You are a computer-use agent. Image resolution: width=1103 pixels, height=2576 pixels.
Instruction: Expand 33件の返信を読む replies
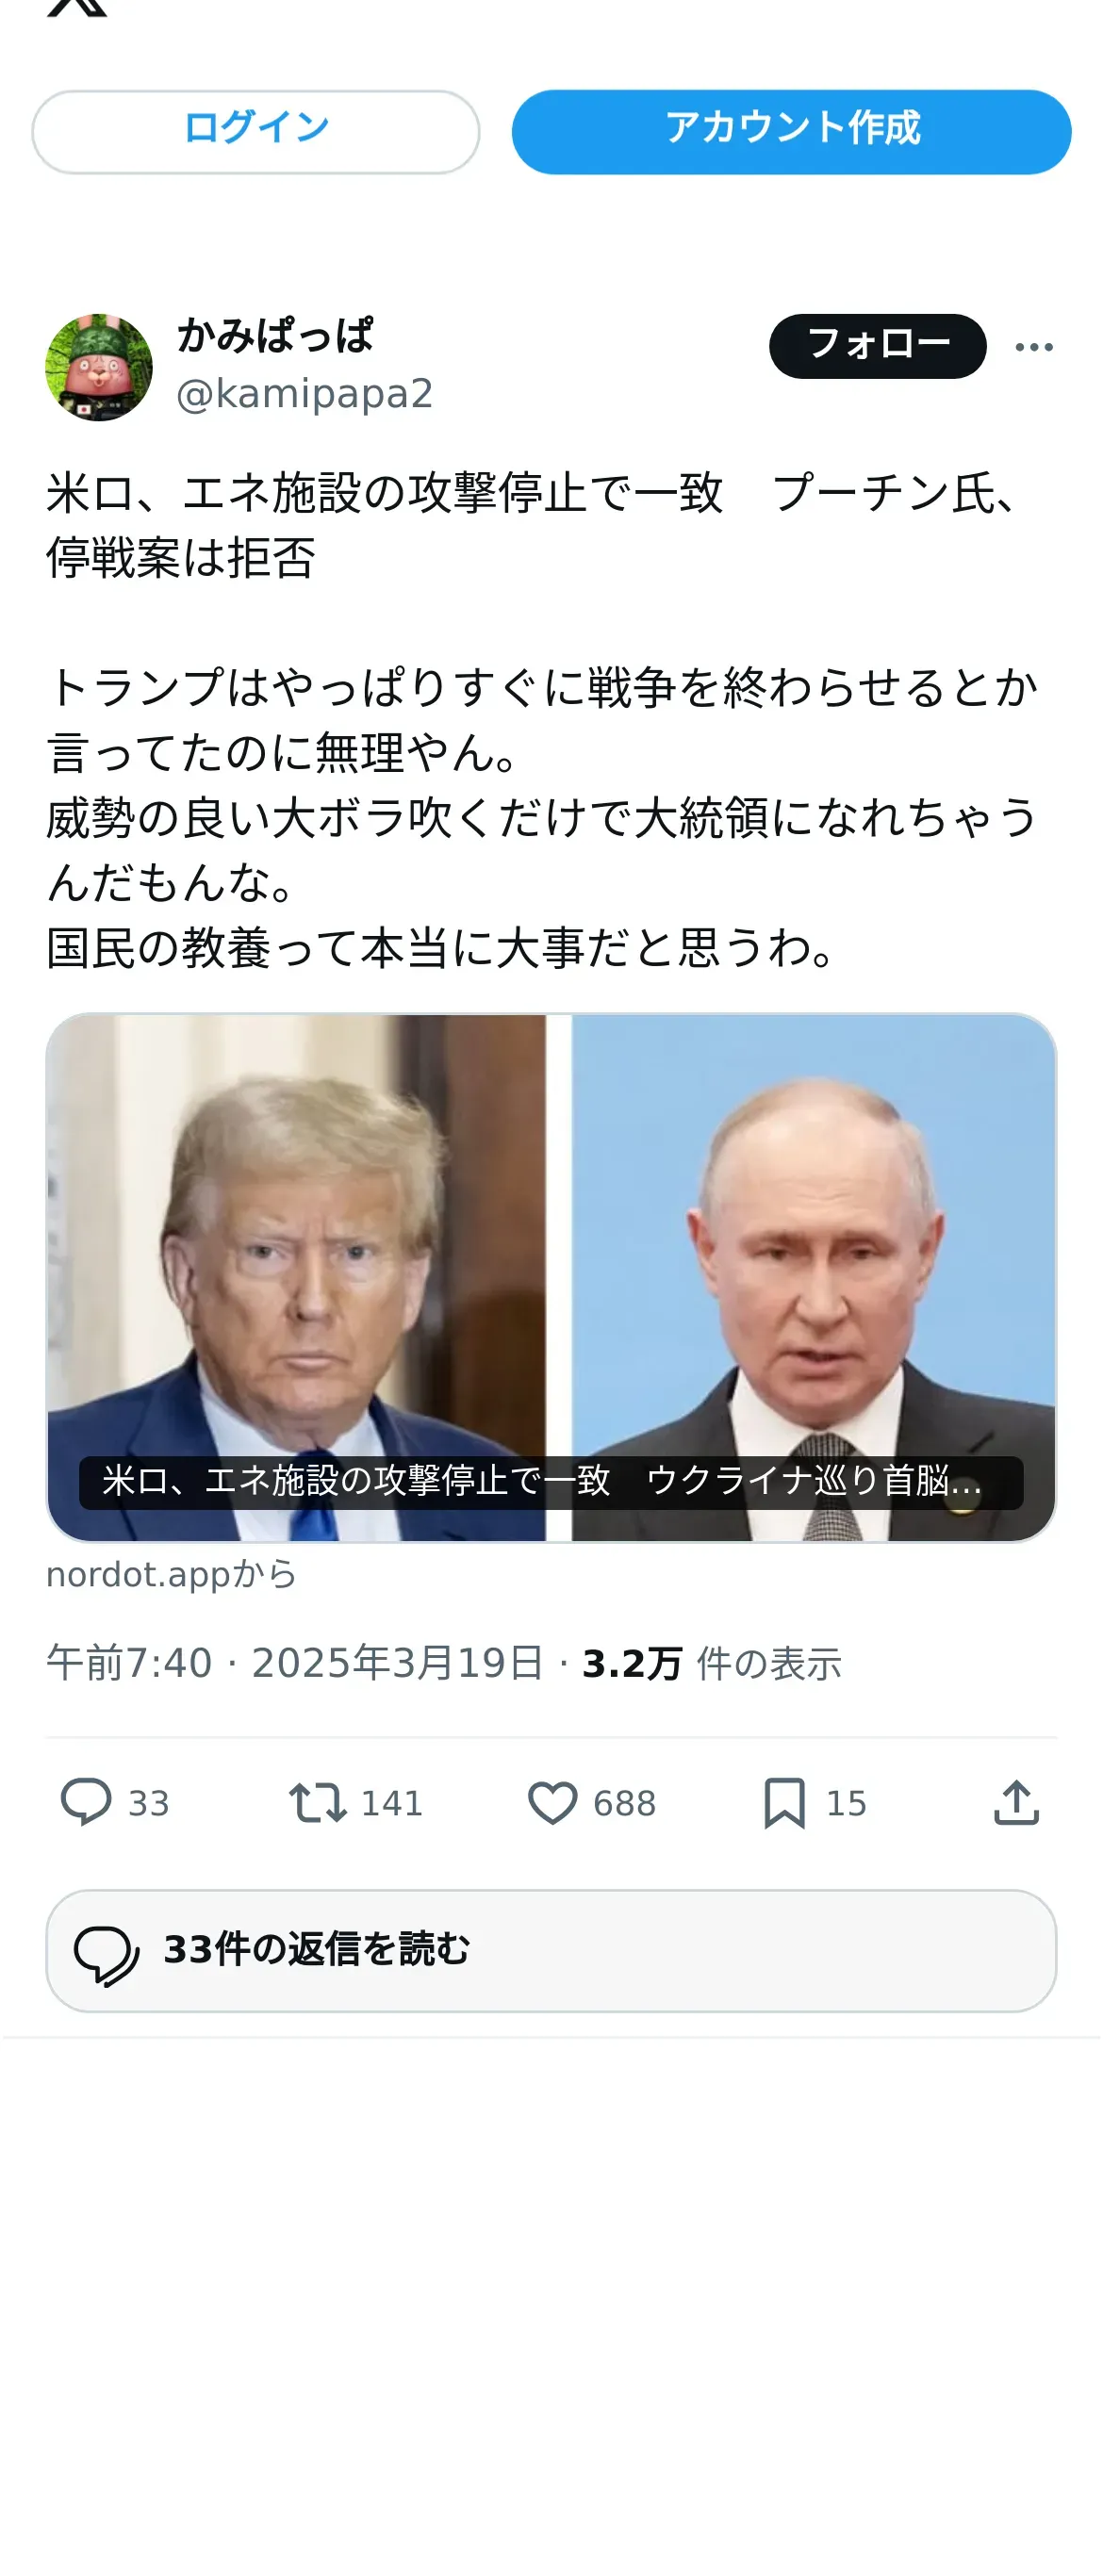551,1950
